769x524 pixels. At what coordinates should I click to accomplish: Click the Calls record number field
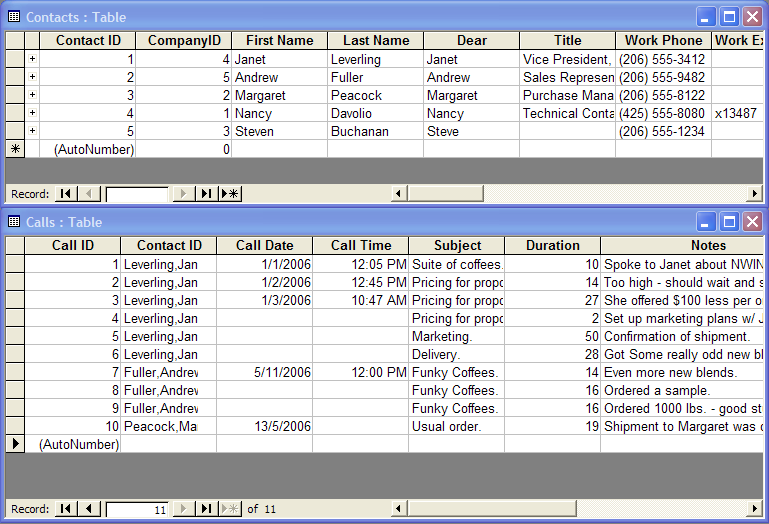tap(137, 509)
